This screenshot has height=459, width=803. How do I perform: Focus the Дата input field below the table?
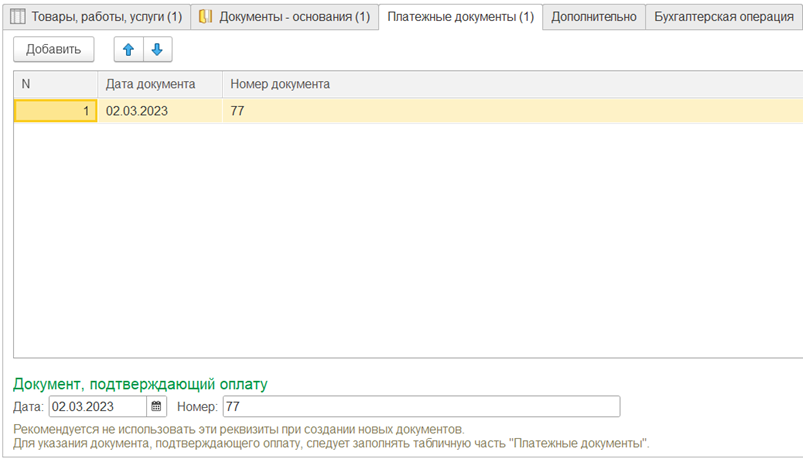point(98,406)
